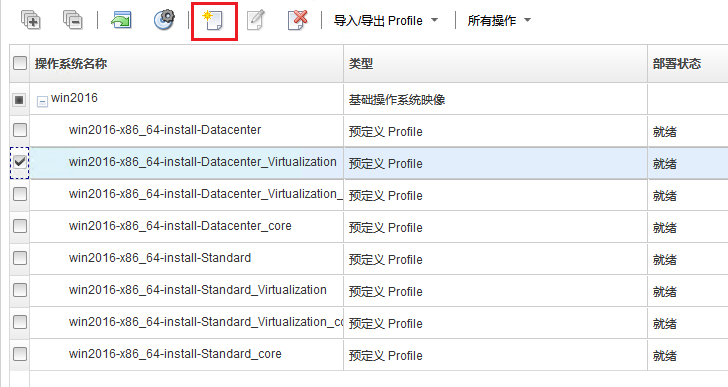728x387 pixels.
Task: Open the disc with gear settings icon
Action: (164, 20)
